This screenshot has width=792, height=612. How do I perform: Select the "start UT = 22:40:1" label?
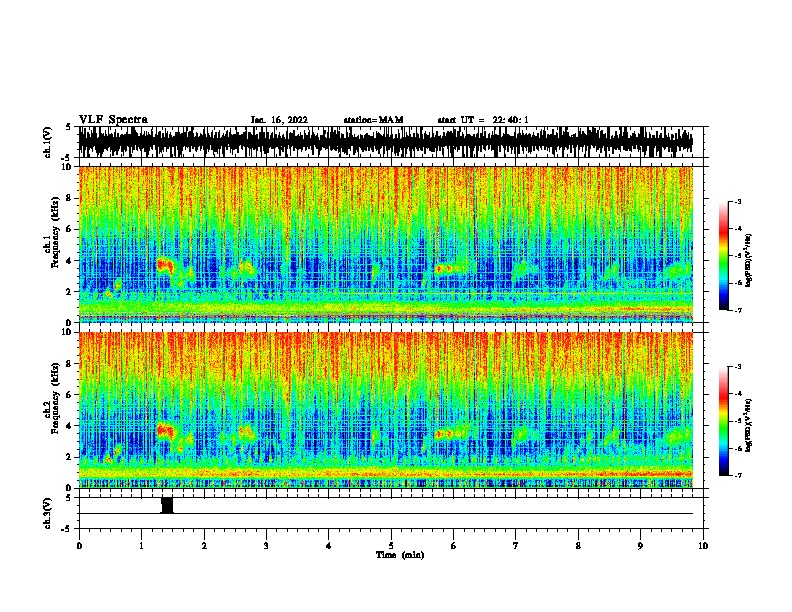[483, 120]
